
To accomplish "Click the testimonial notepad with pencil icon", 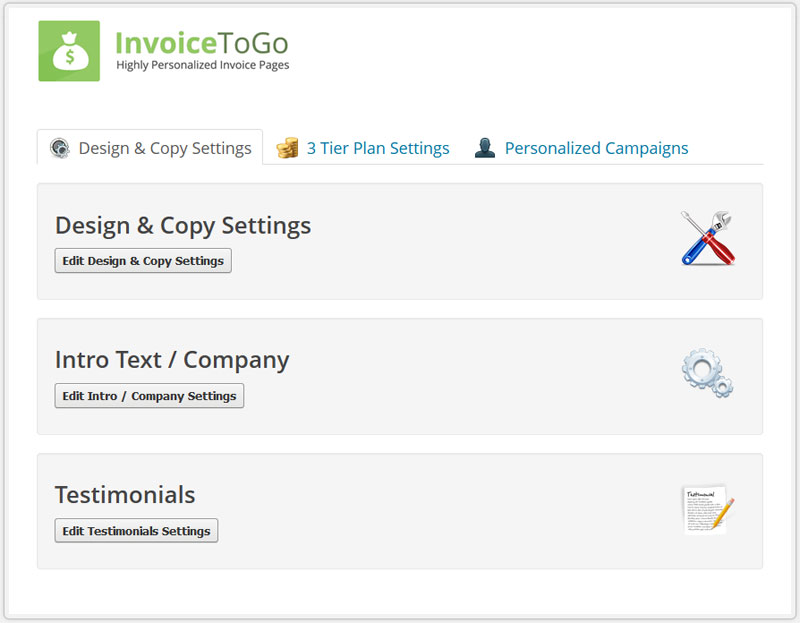I will click(x=708, y=509).
